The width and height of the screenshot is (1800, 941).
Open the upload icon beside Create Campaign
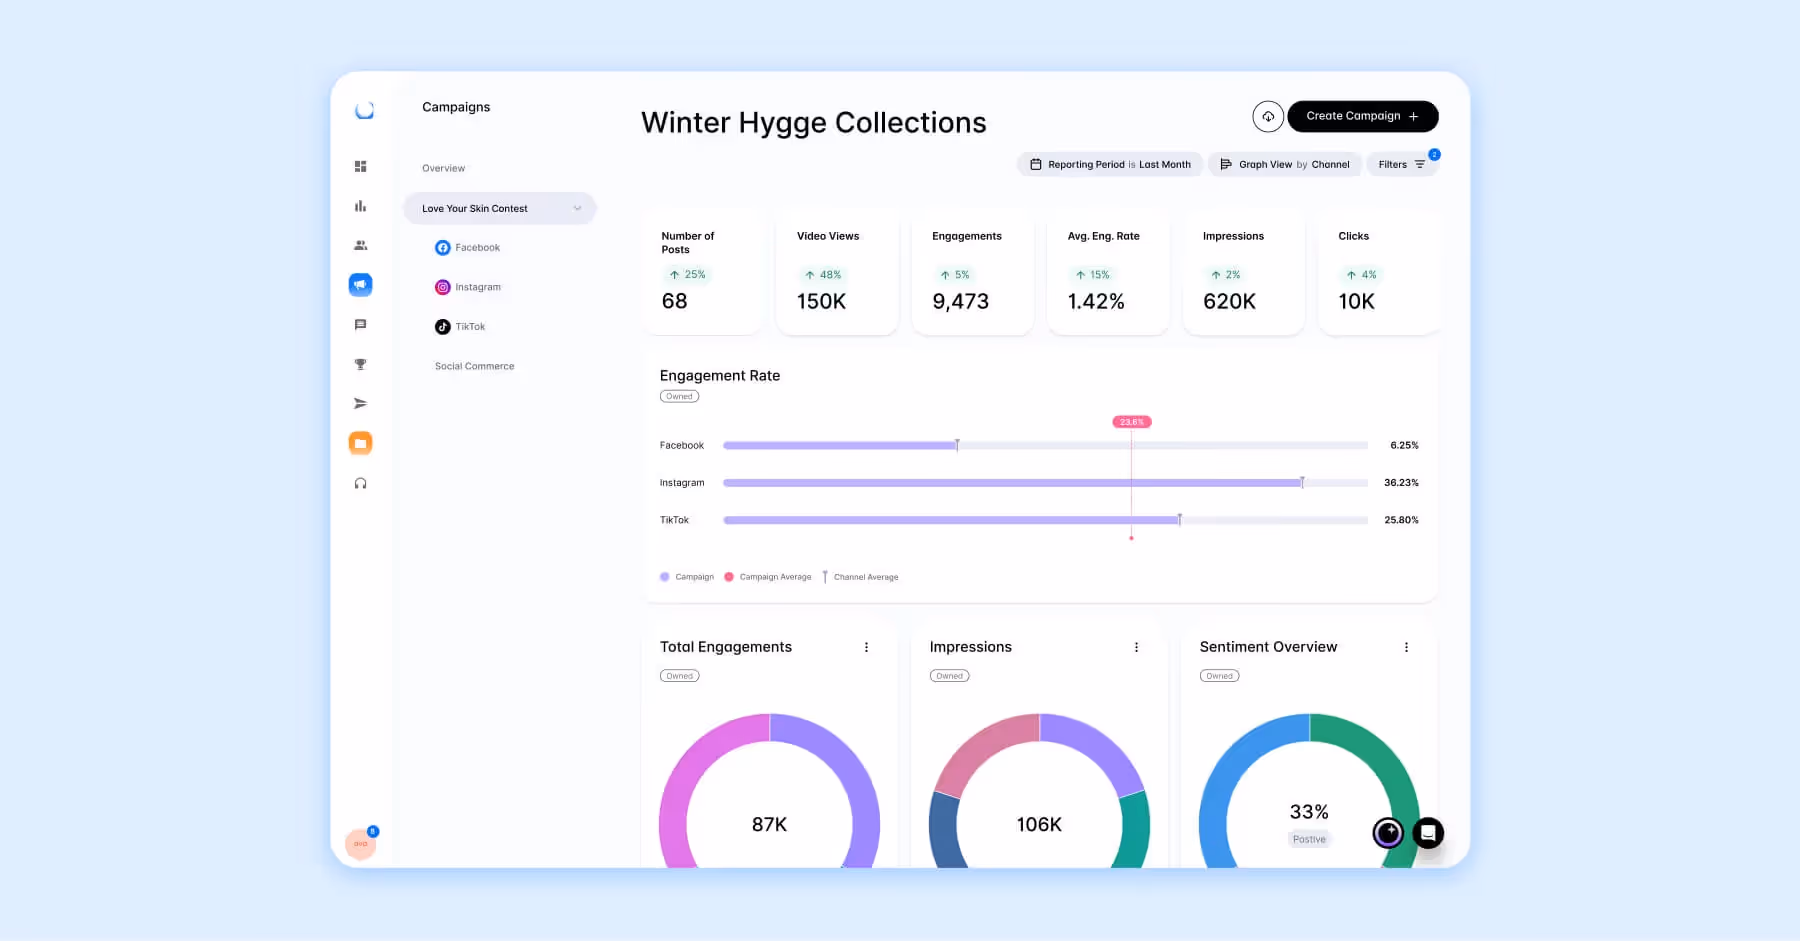(1268, 116)
